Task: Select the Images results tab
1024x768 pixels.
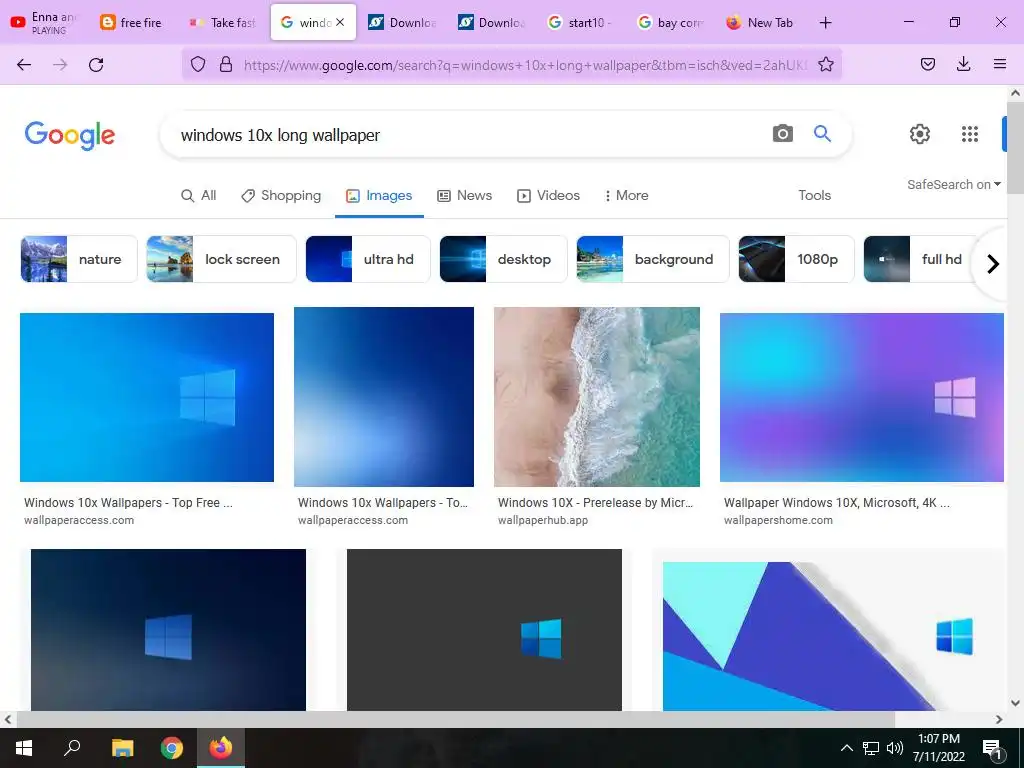Action: pyautogui.click(x=379, y=195)
